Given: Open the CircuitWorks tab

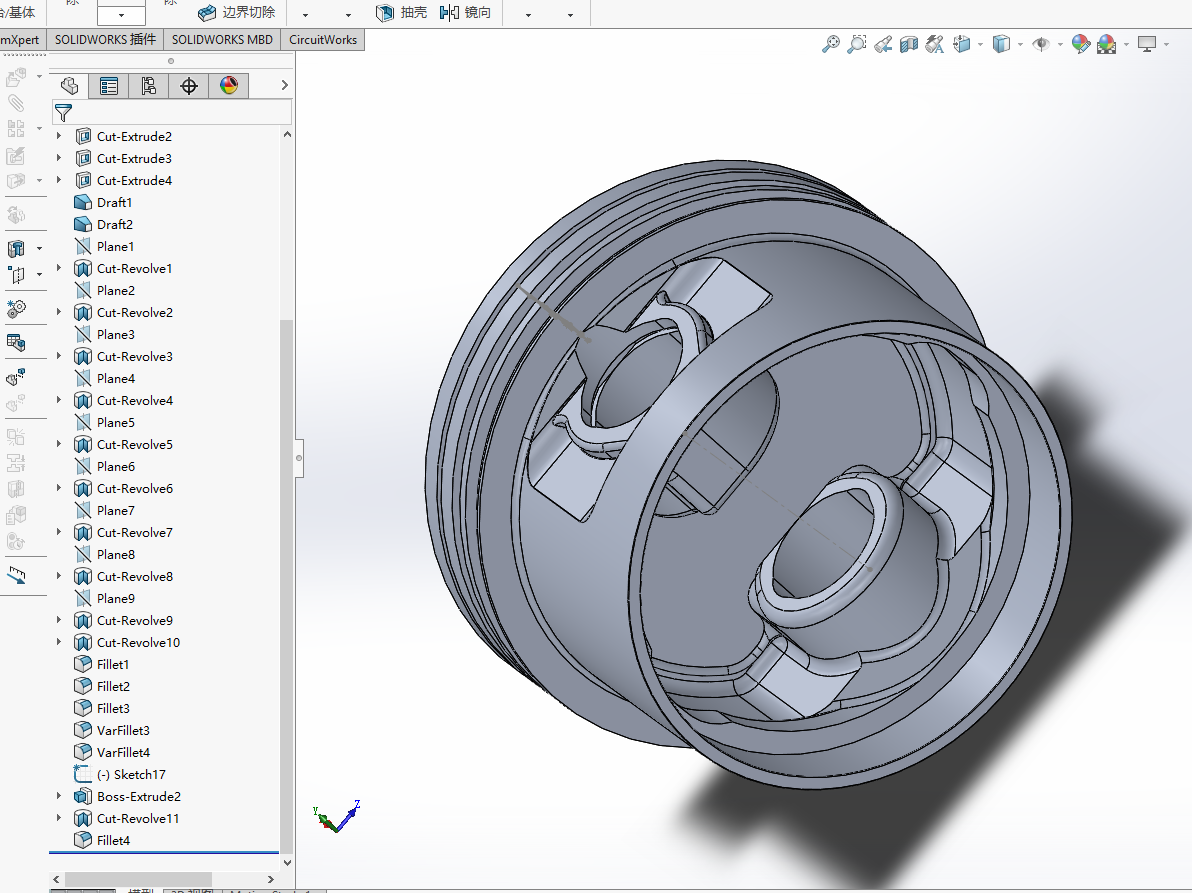Looking at the screenshot, I should pyautogui.click(x=323, y=40).
